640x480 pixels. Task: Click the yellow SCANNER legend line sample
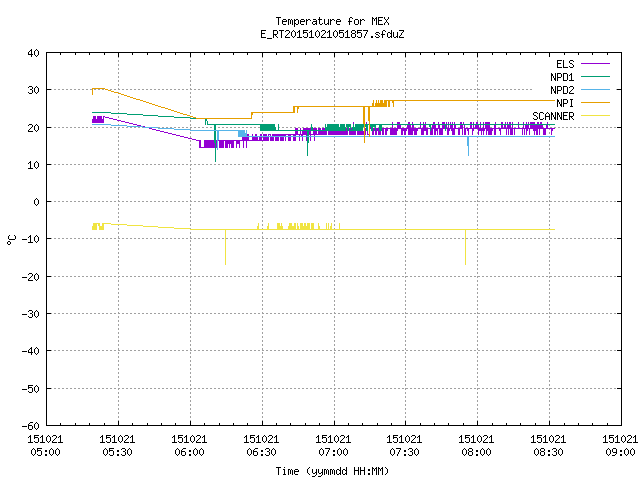click(595, 116)
